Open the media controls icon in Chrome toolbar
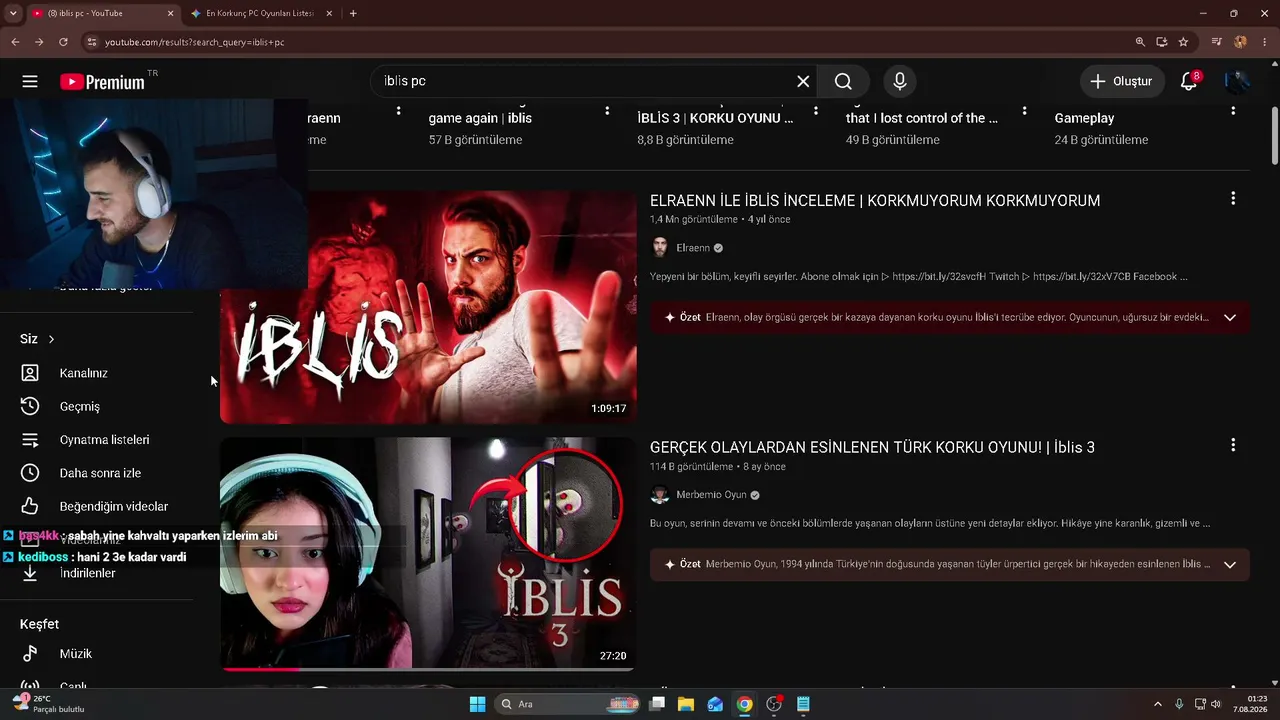This screenshot has width=1280, height=720. [x=1216, y=42]
